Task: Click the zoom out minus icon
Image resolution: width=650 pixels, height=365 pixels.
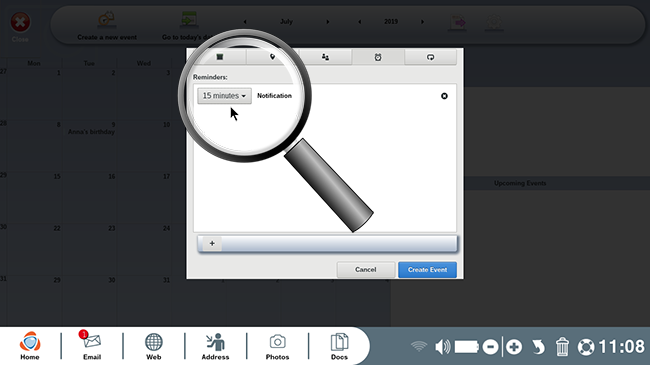Action: coord(490,347)
